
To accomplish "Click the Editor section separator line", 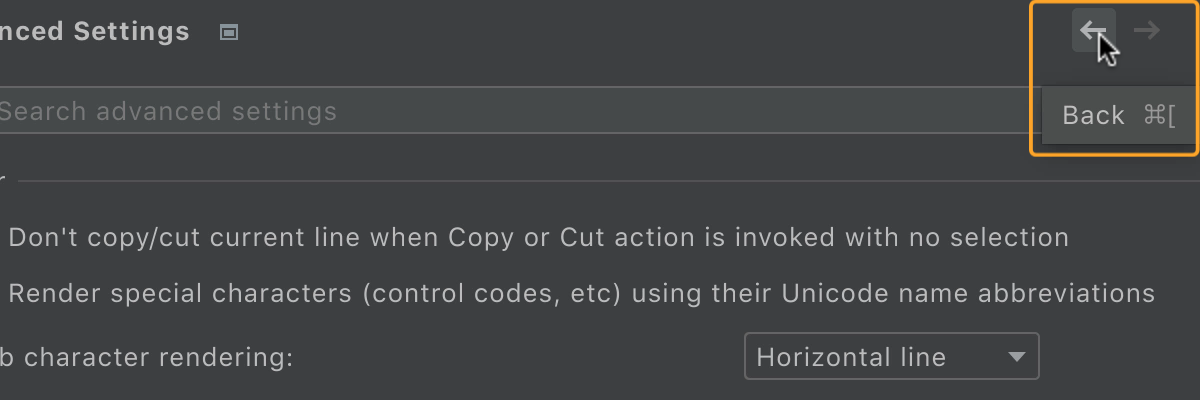I will click(x=609, y=181).
